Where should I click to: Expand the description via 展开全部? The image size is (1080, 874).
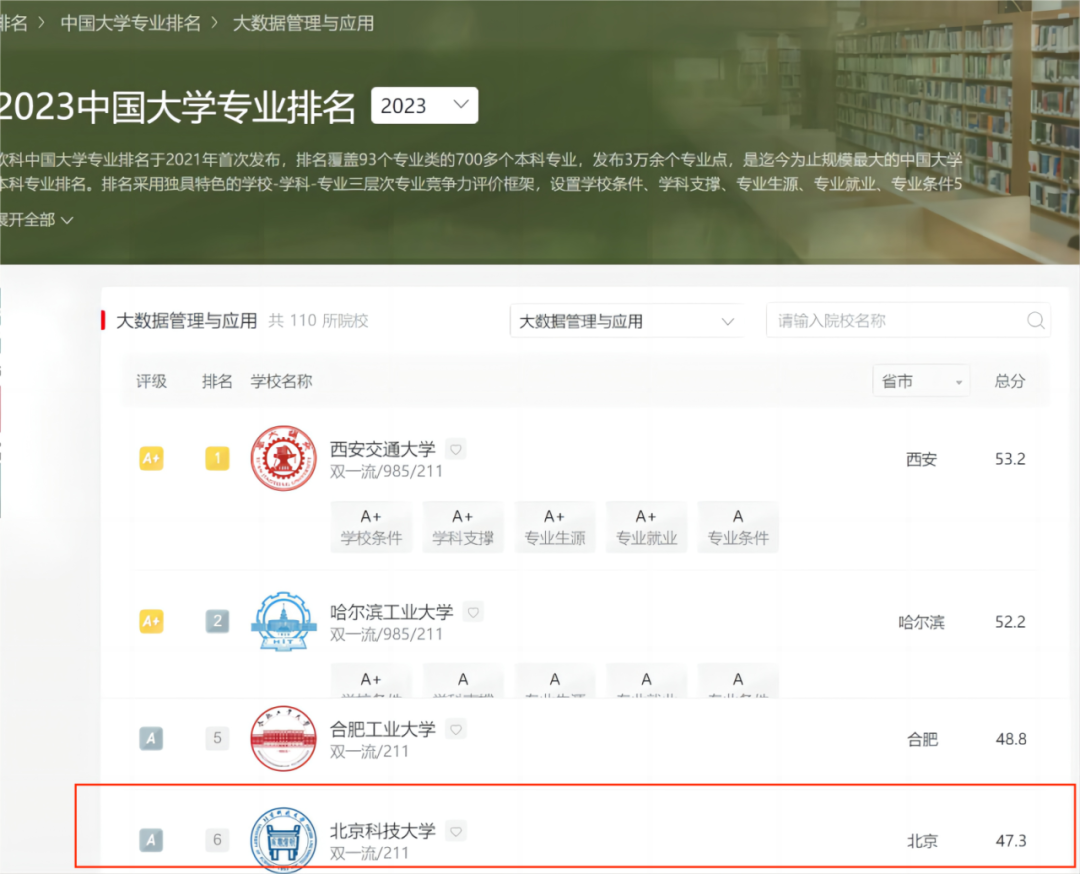[36, 220]
